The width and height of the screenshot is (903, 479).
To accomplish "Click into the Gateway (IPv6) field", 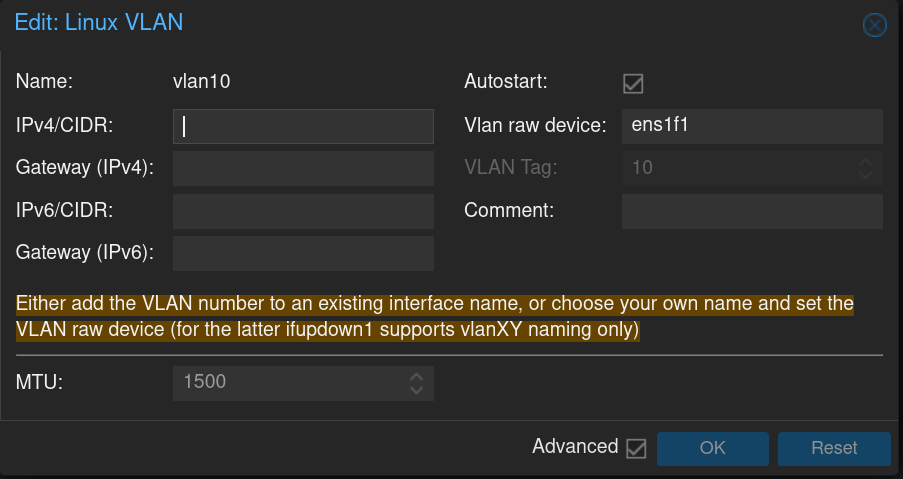I will click(x=303, y=253).
